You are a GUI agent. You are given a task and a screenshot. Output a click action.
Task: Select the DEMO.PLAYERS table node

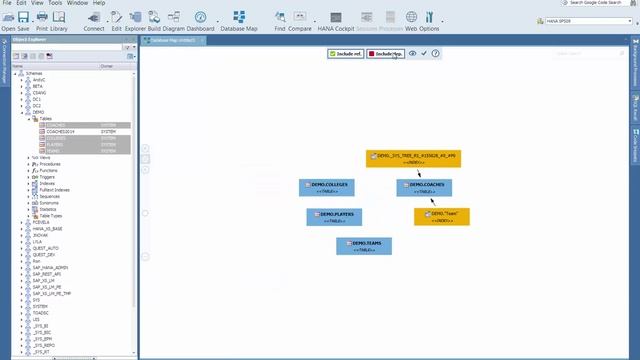pos(334,217)
